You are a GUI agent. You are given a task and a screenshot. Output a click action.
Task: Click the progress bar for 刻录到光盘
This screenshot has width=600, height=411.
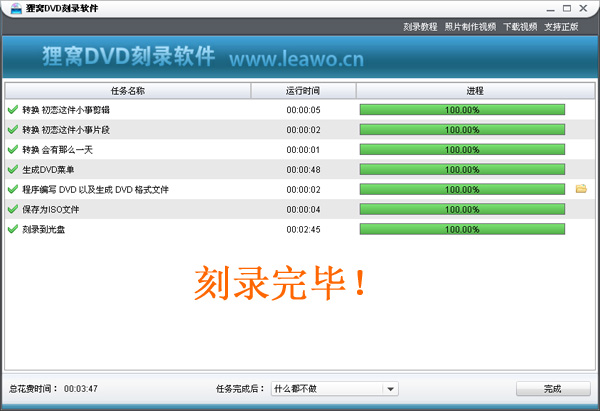point(462,229)
